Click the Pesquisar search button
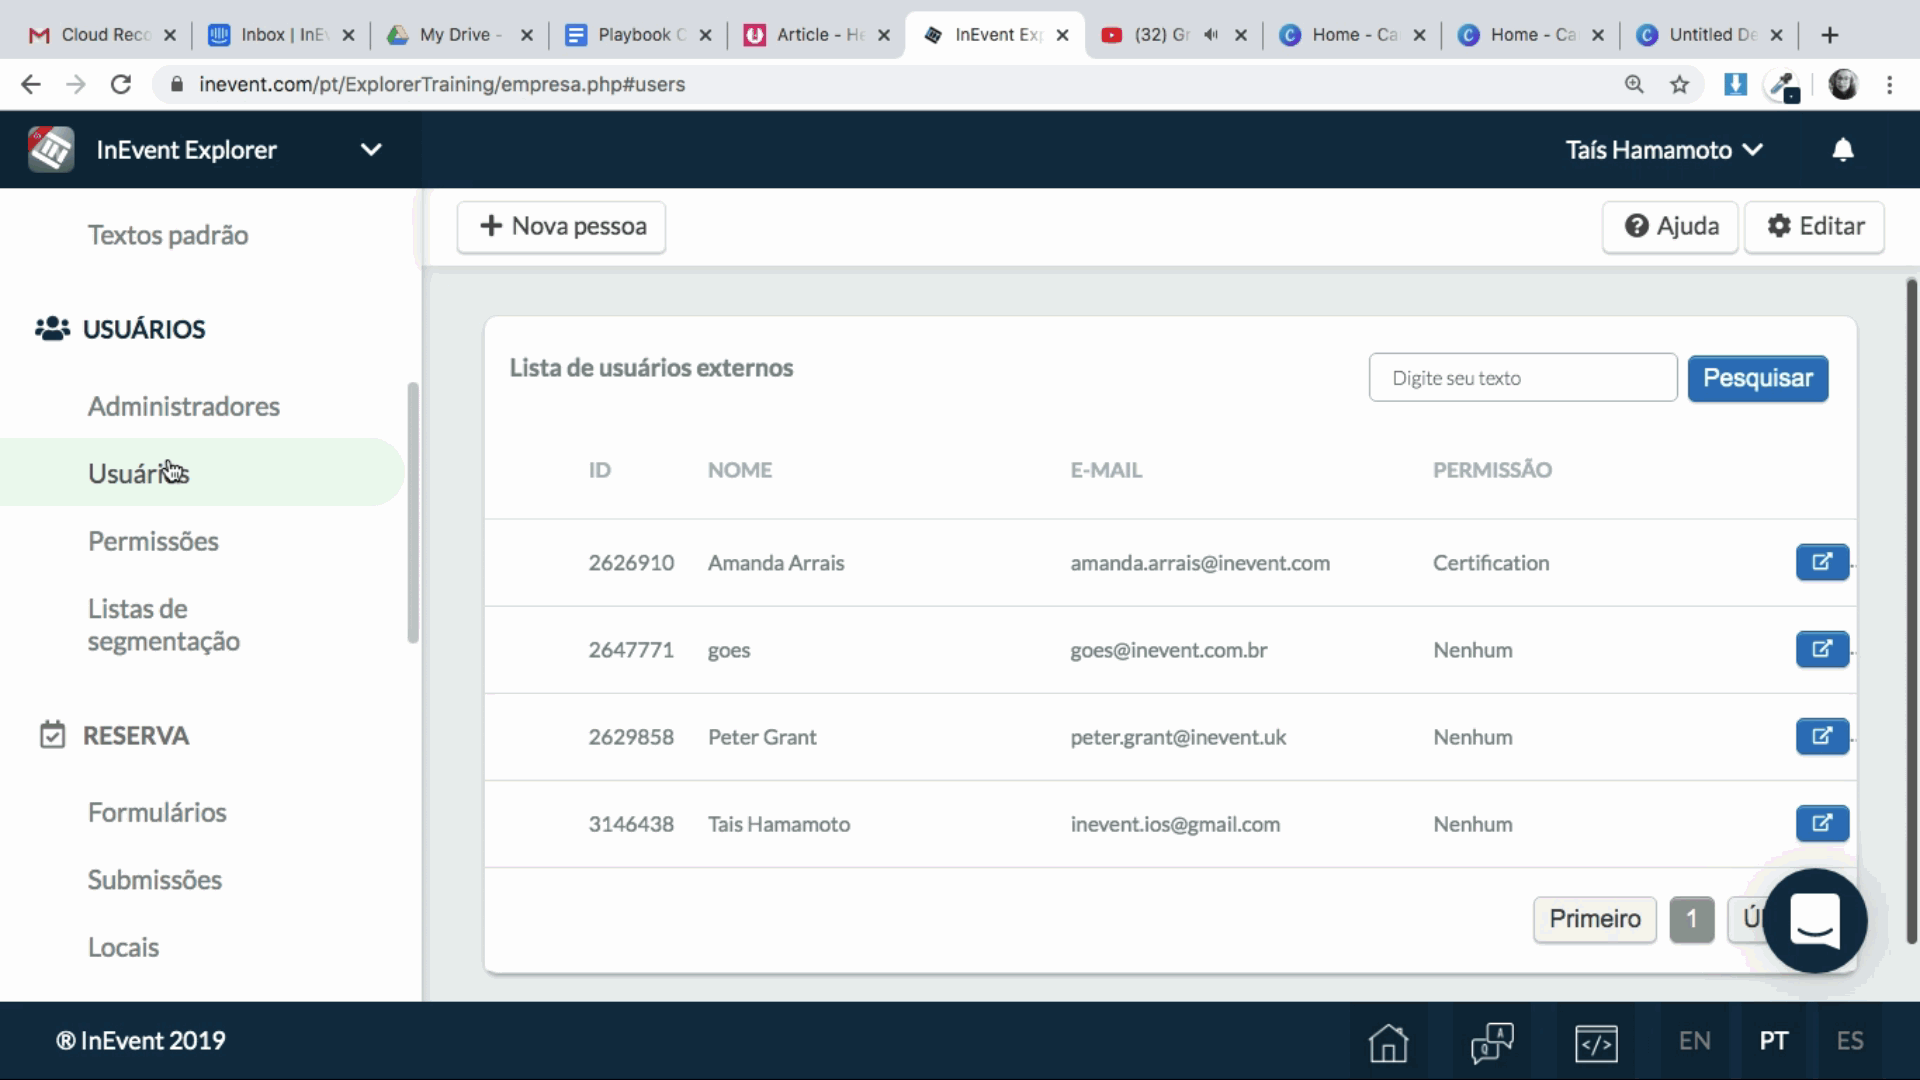Viewport: 1920px width, 1080px height. click(x=1757, y=378)
